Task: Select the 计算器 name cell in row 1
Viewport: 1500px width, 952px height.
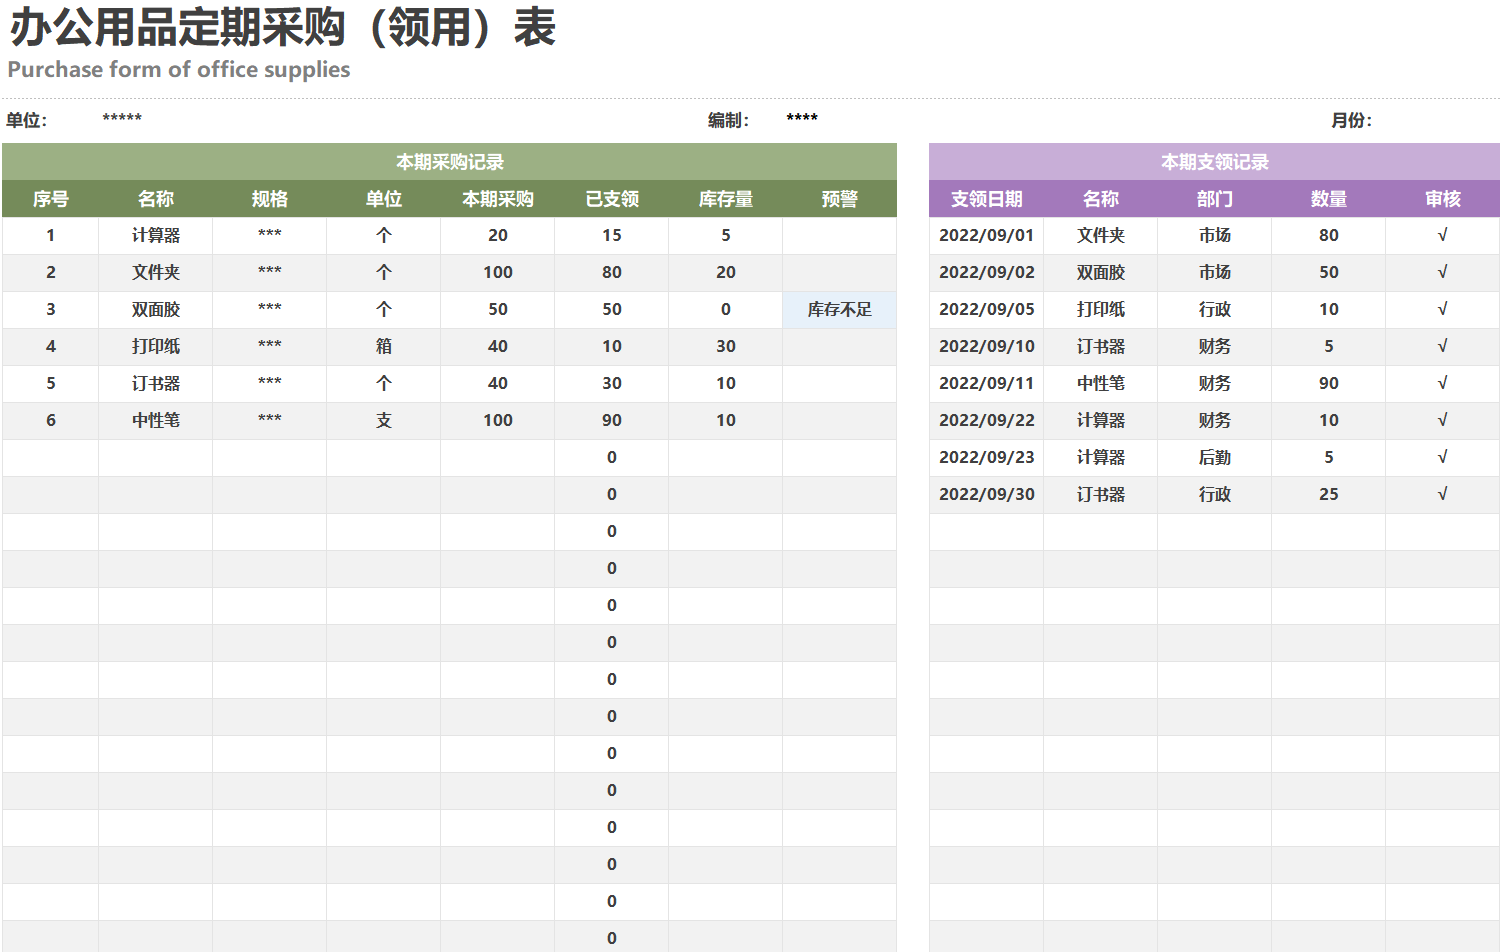Action: tap(155, 236)
